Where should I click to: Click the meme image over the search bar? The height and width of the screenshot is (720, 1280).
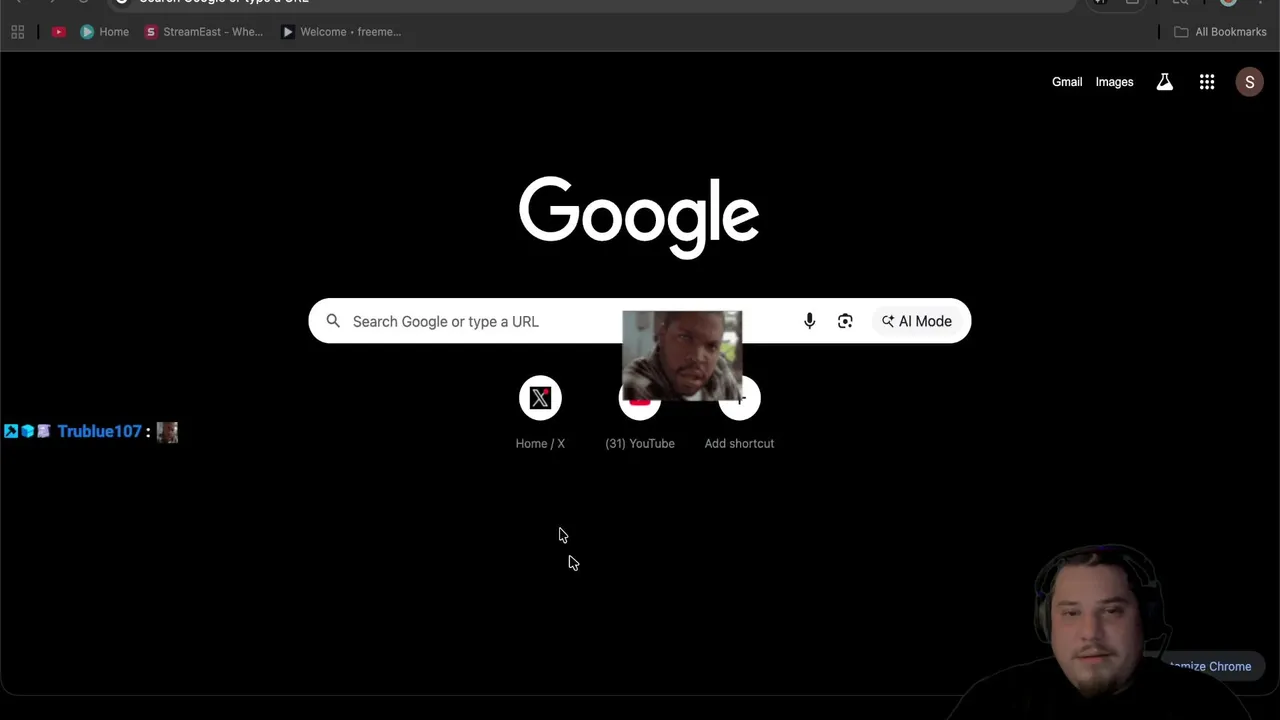click(x=682, y=355)
